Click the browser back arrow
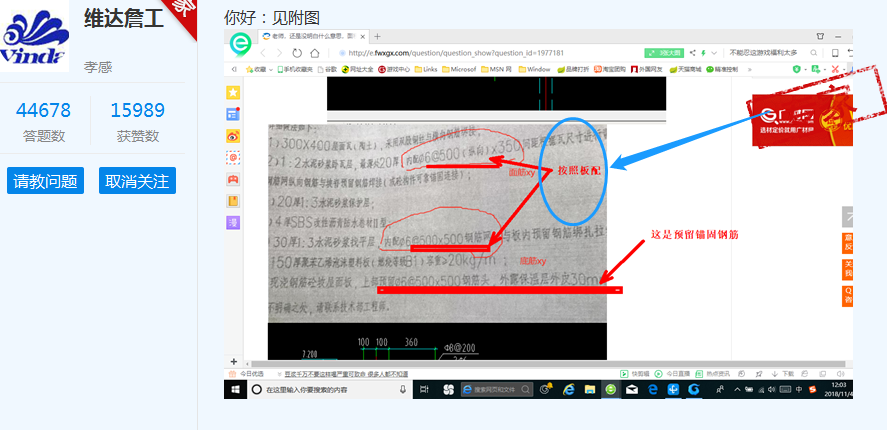 point(263,53)
